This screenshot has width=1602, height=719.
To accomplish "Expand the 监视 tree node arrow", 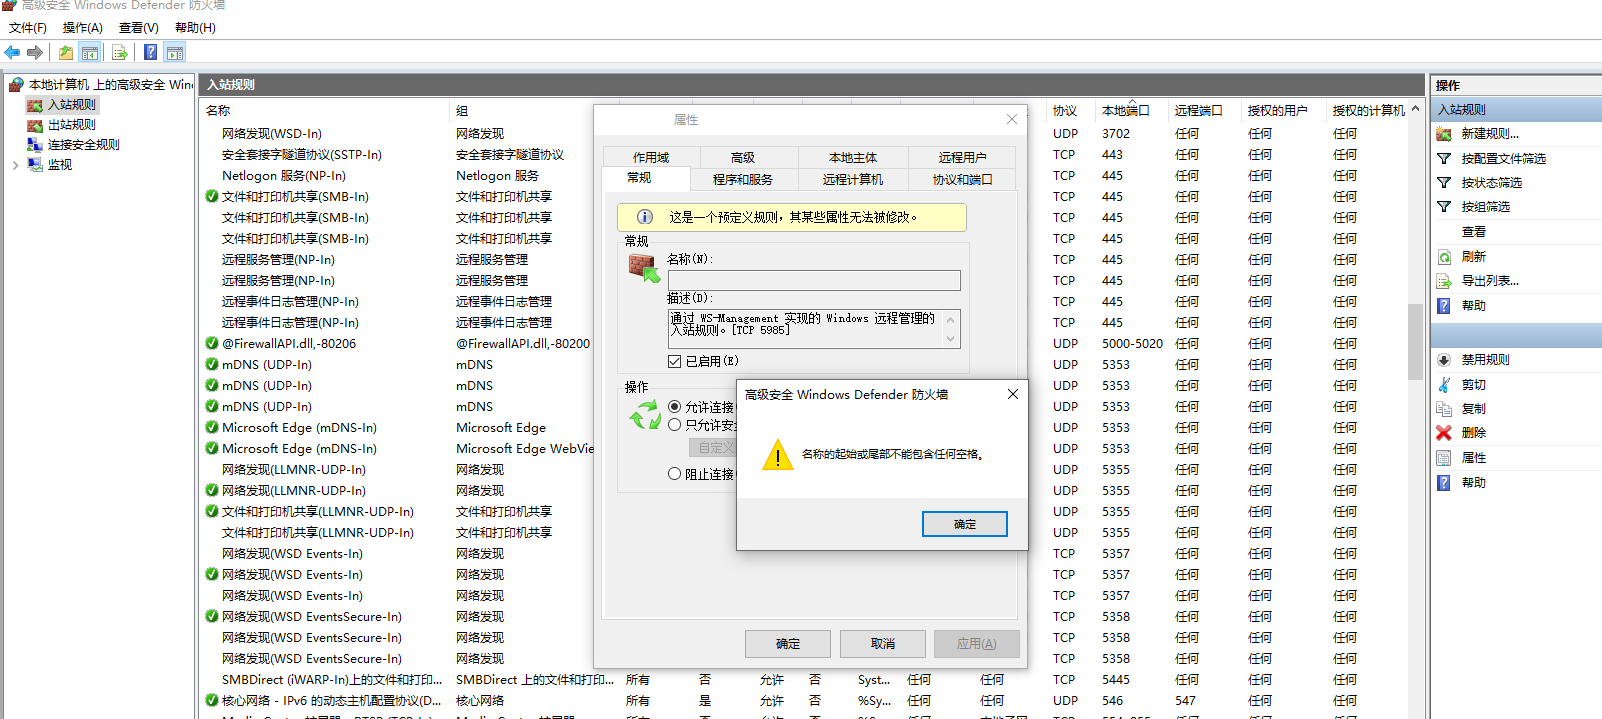I will click(16, 165).
